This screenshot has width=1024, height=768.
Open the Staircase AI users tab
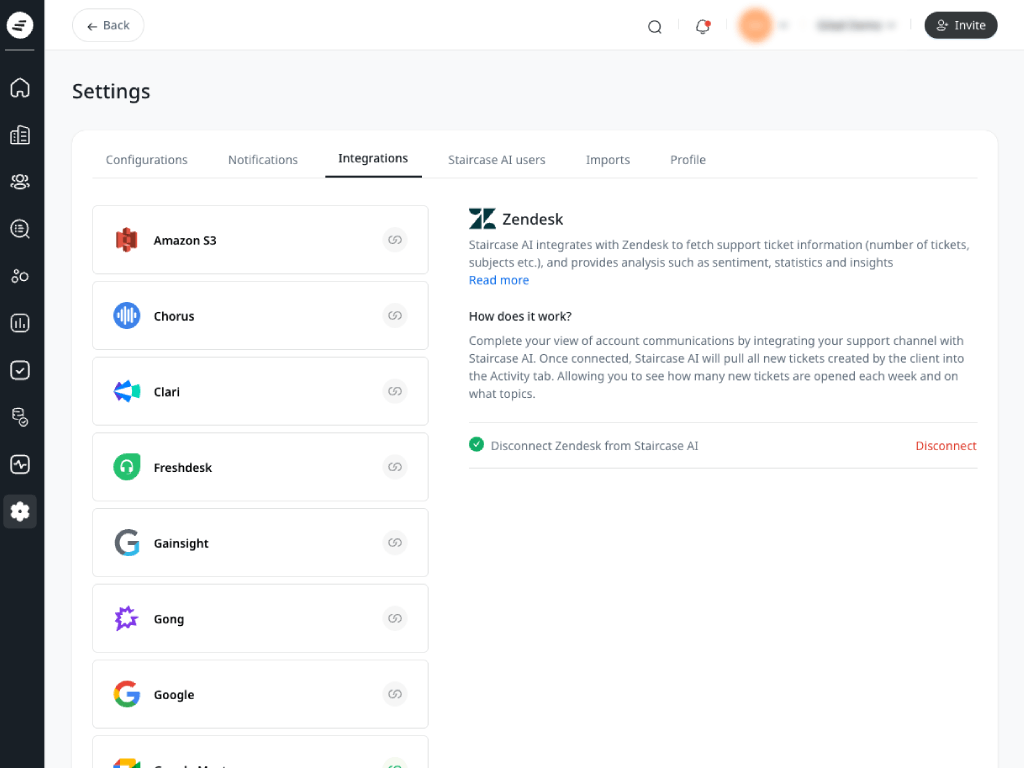(x=497, y=160)
